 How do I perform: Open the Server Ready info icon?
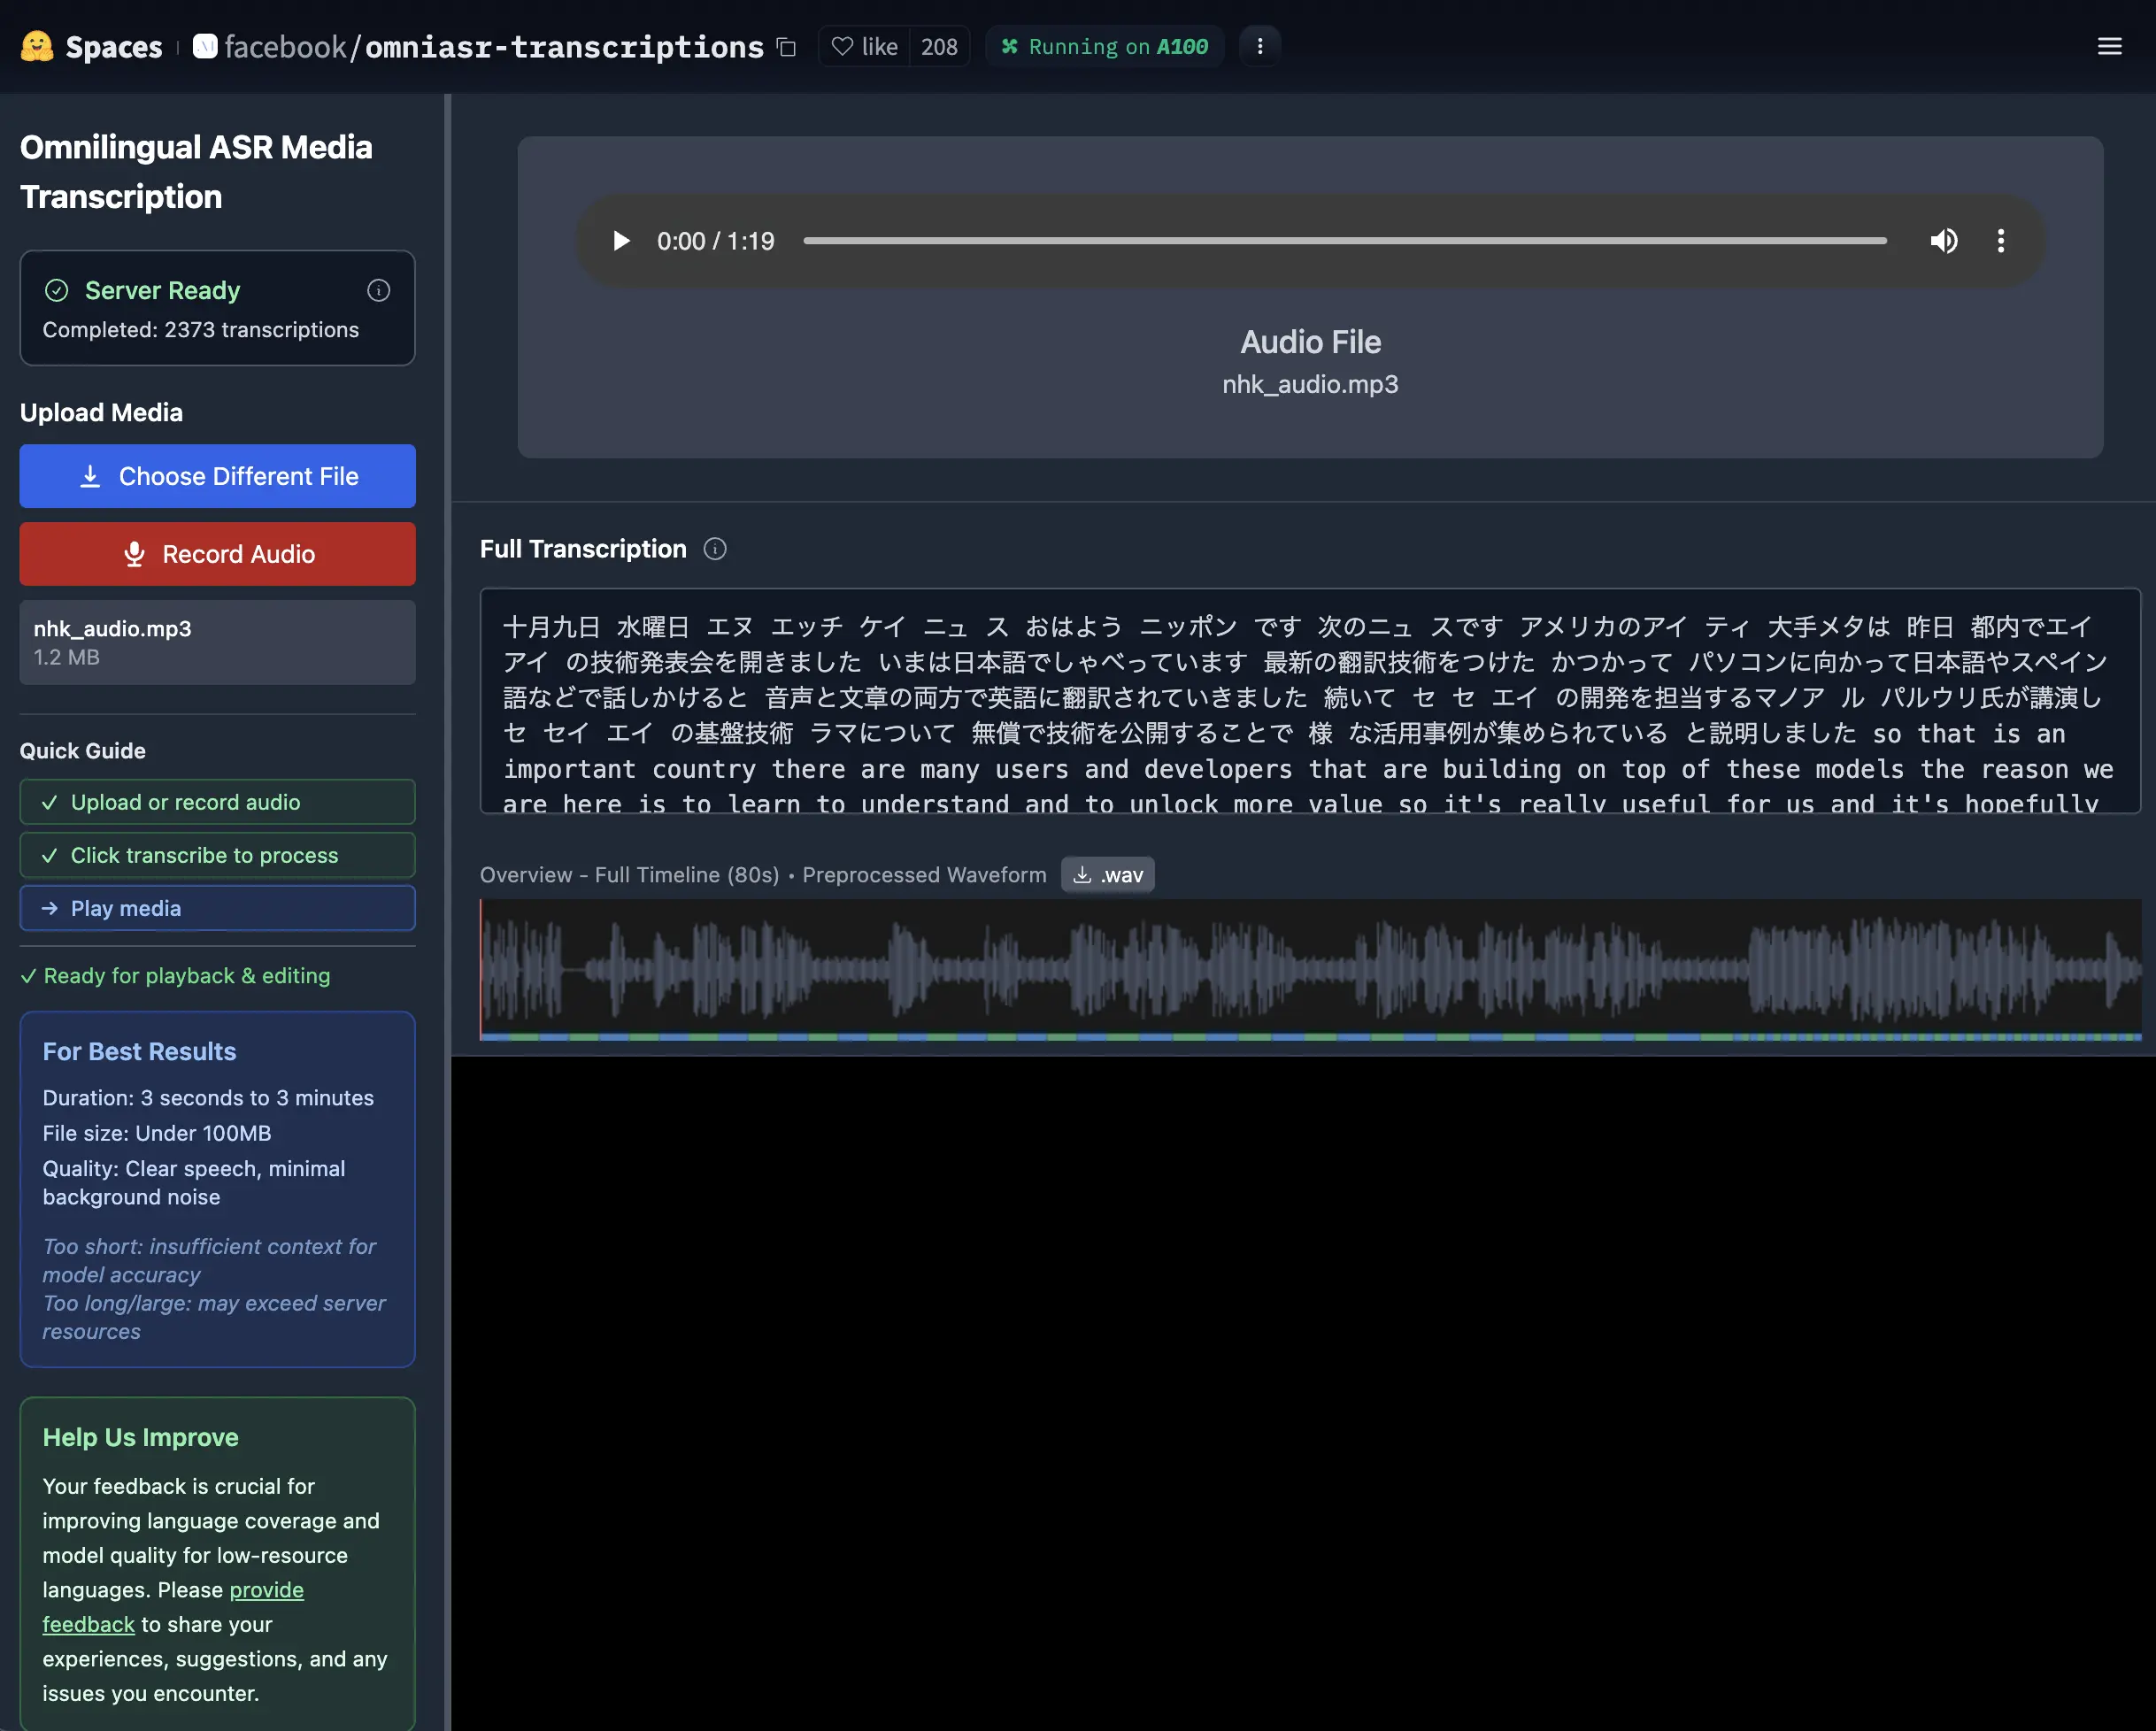click(378, 291)
